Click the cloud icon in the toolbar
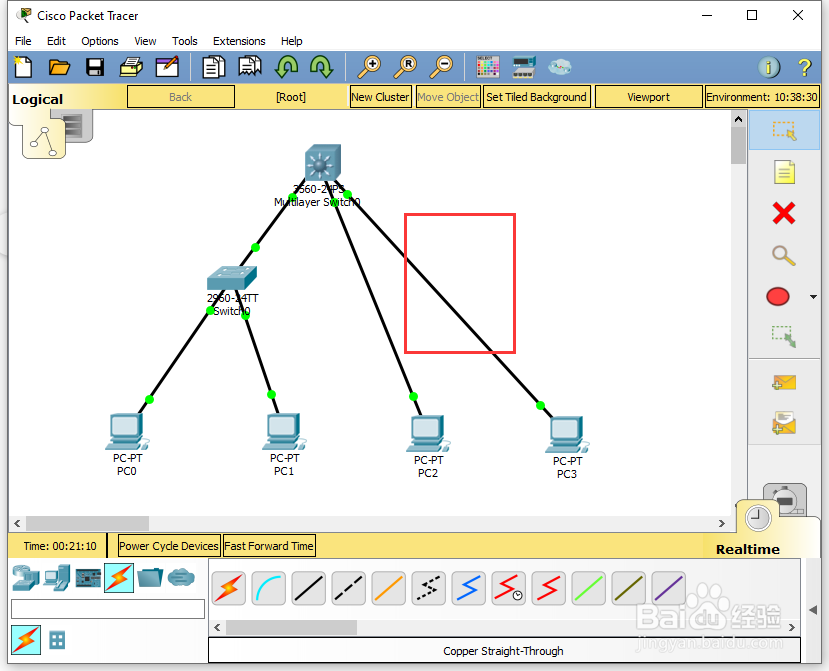The height and width of the screenshot is (671, 829). tap(559, 67)
